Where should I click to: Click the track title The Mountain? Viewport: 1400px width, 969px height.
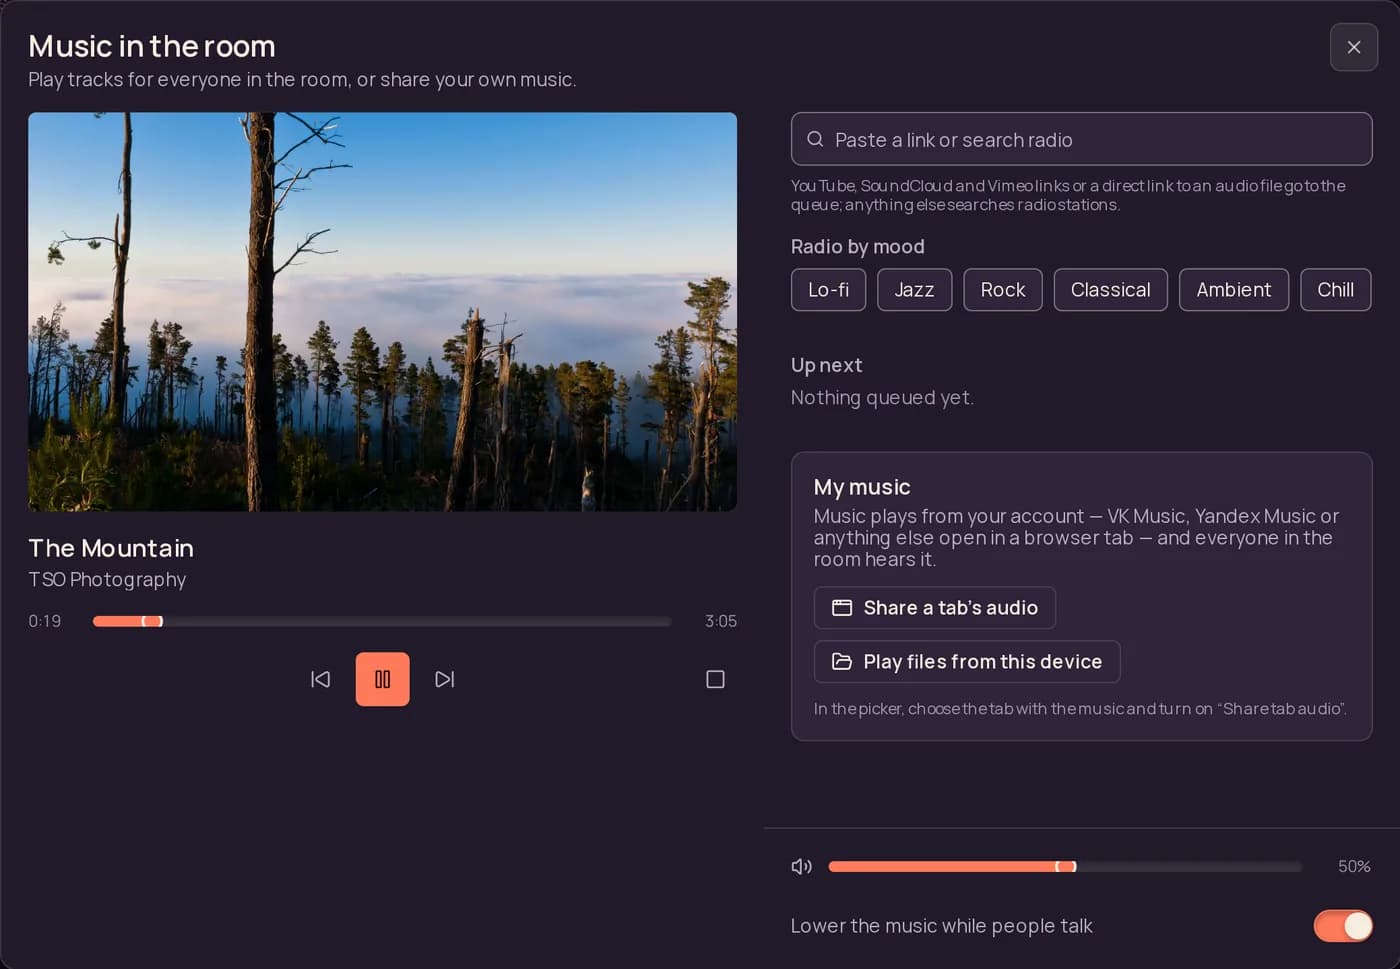point(111,548)
